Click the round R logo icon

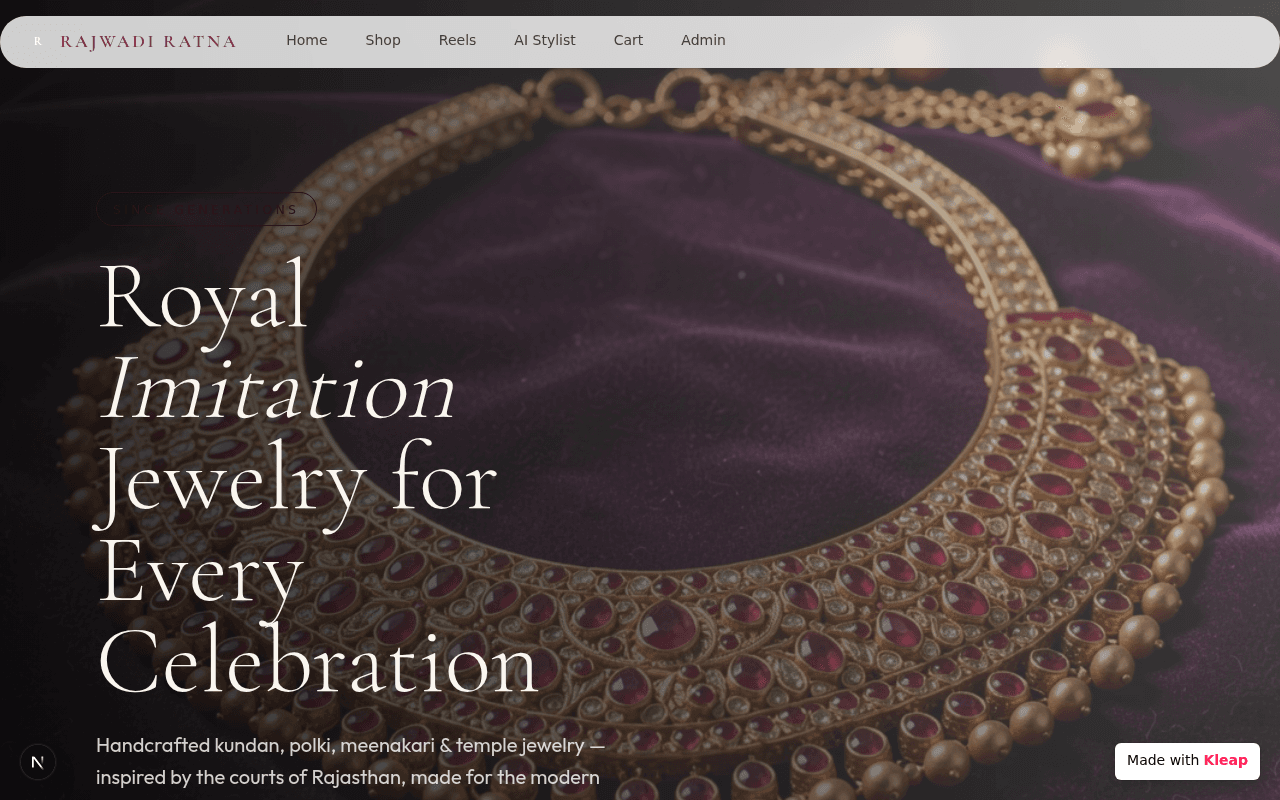[38, 41]
